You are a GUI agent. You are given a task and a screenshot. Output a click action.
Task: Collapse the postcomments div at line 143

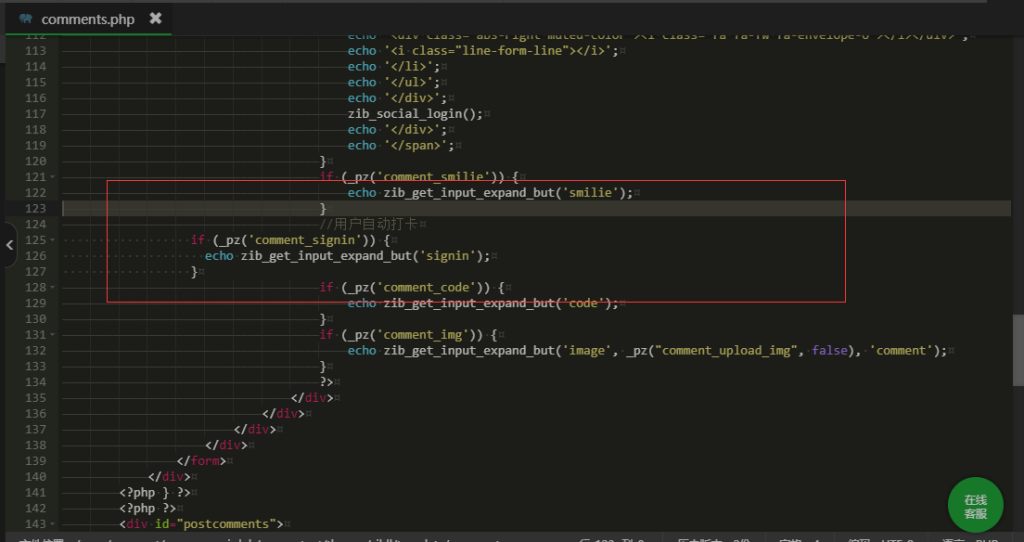53,523
